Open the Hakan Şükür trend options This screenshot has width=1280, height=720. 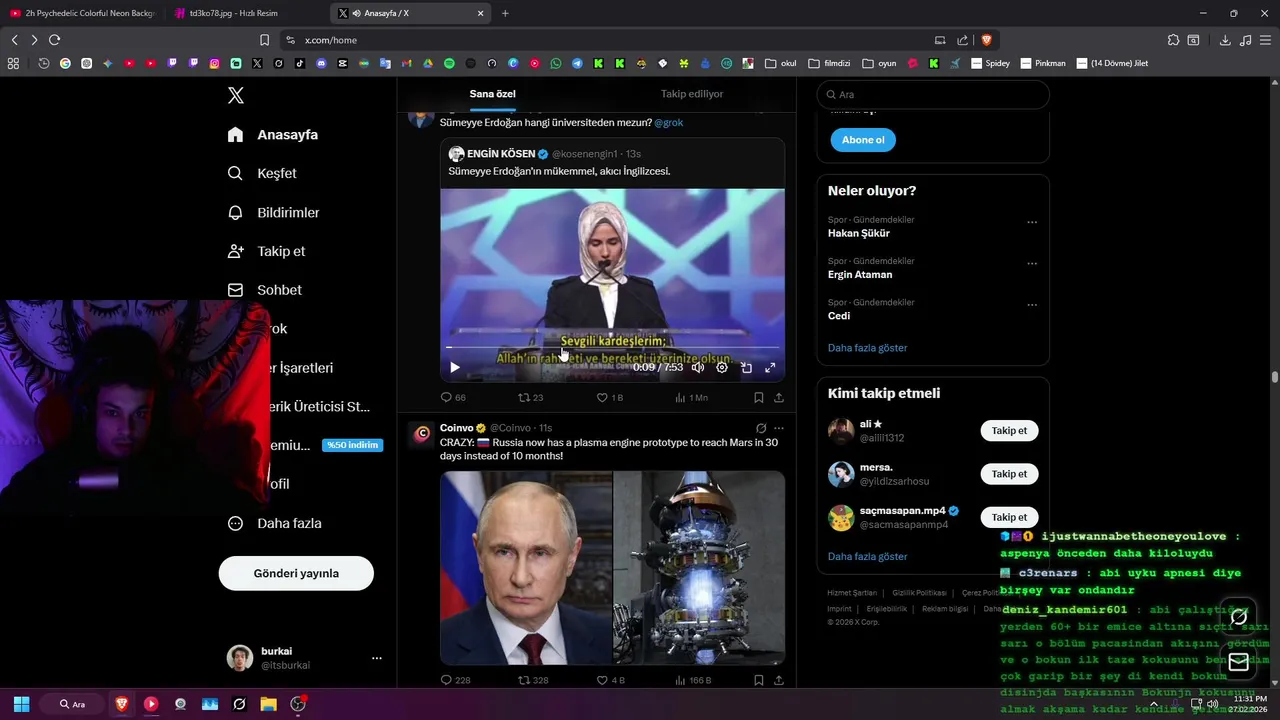point(1032,222)
